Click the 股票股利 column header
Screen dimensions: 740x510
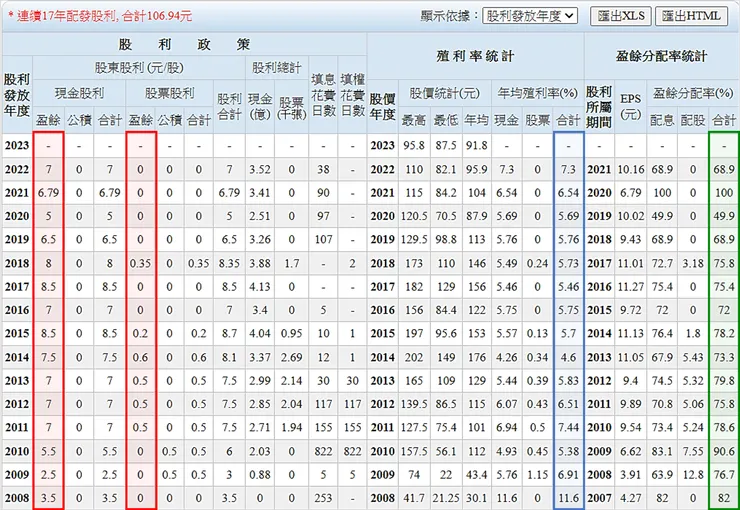click(169, 93)
